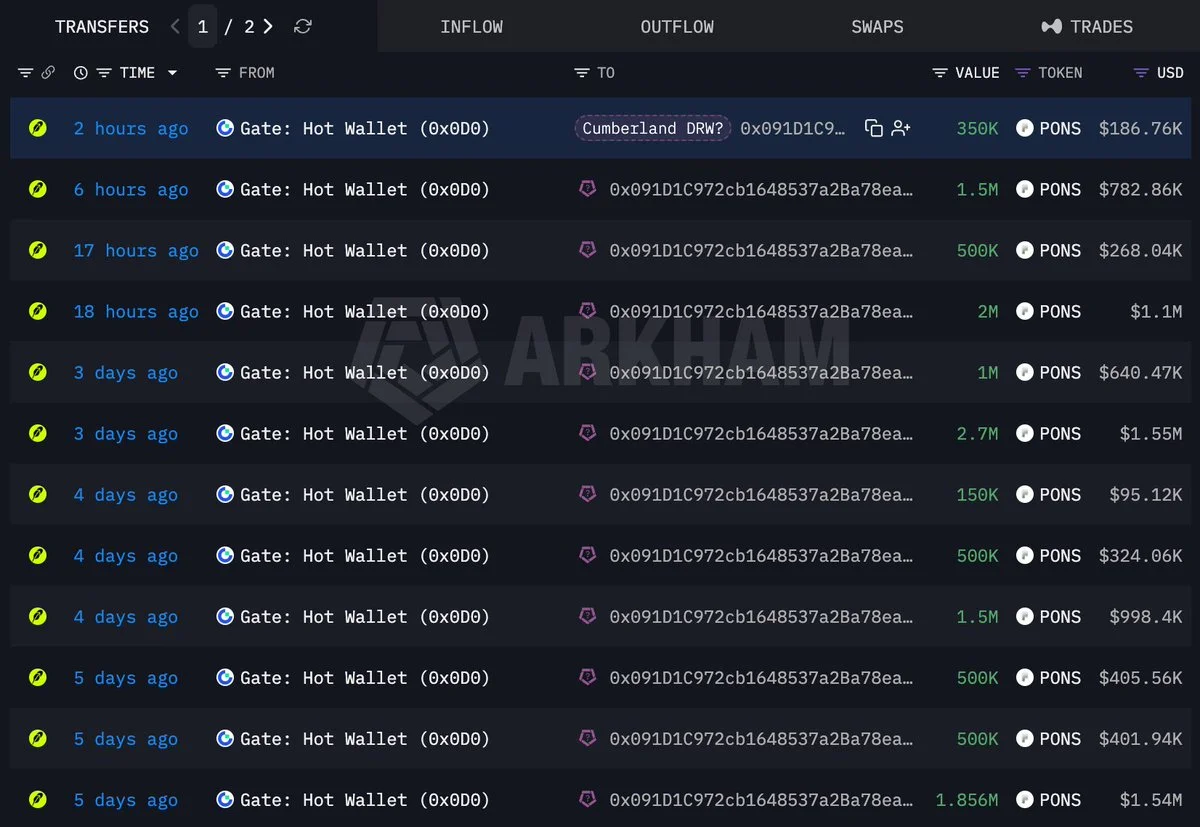Open recipient address 0x091D1C972cb... in the $95.12K row

[761, 494]
